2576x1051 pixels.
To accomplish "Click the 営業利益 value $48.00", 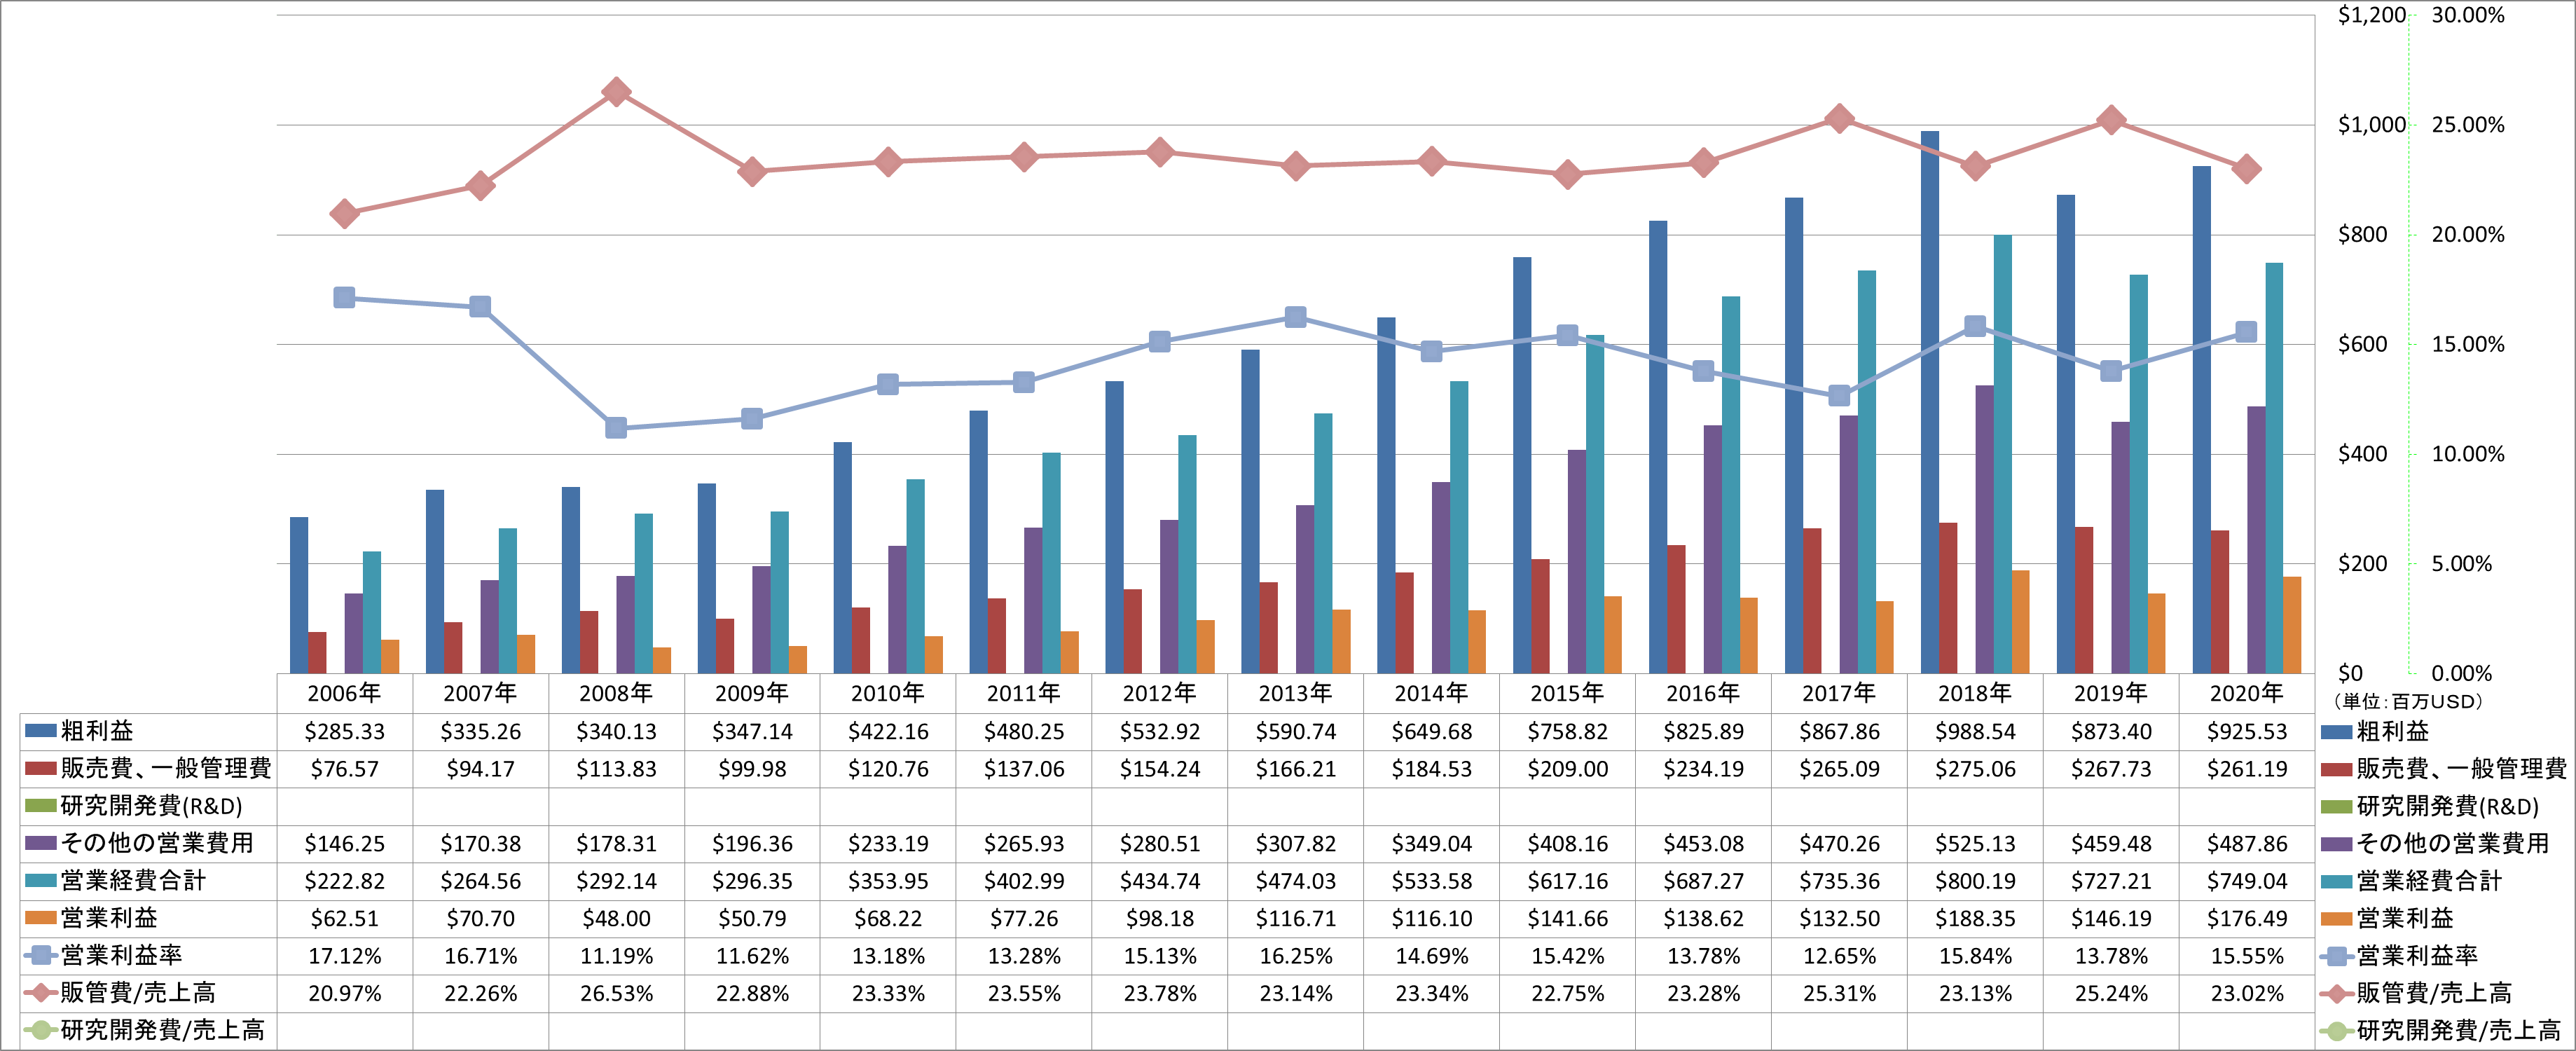I will coord(616,919).
